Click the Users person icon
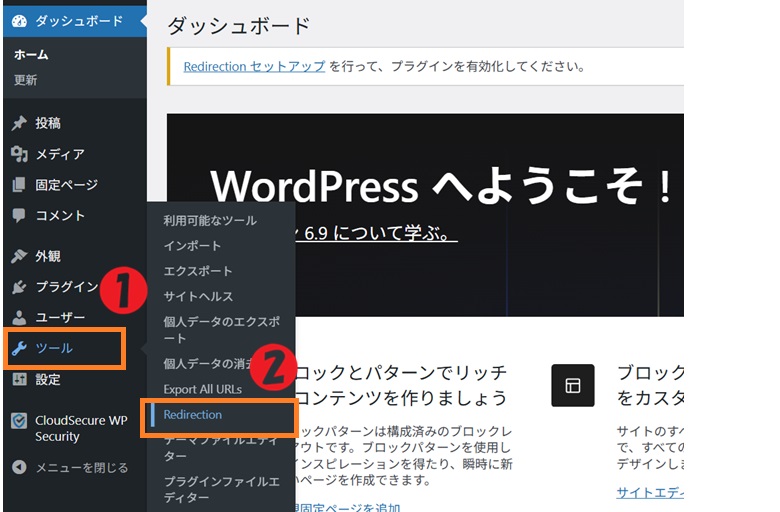Screen dimensions: 780x512 tap(19, 317)
